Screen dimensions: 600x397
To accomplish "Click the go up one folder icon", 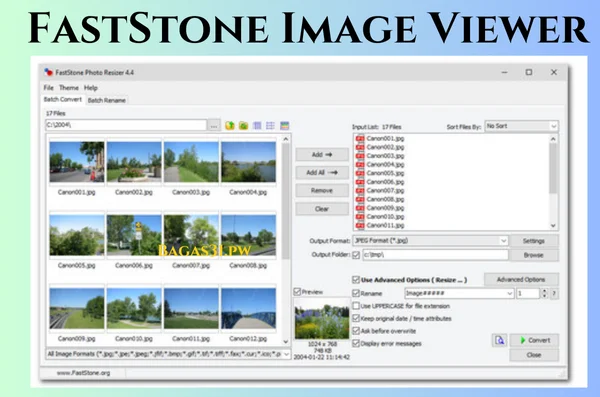I will coord(230,126).
